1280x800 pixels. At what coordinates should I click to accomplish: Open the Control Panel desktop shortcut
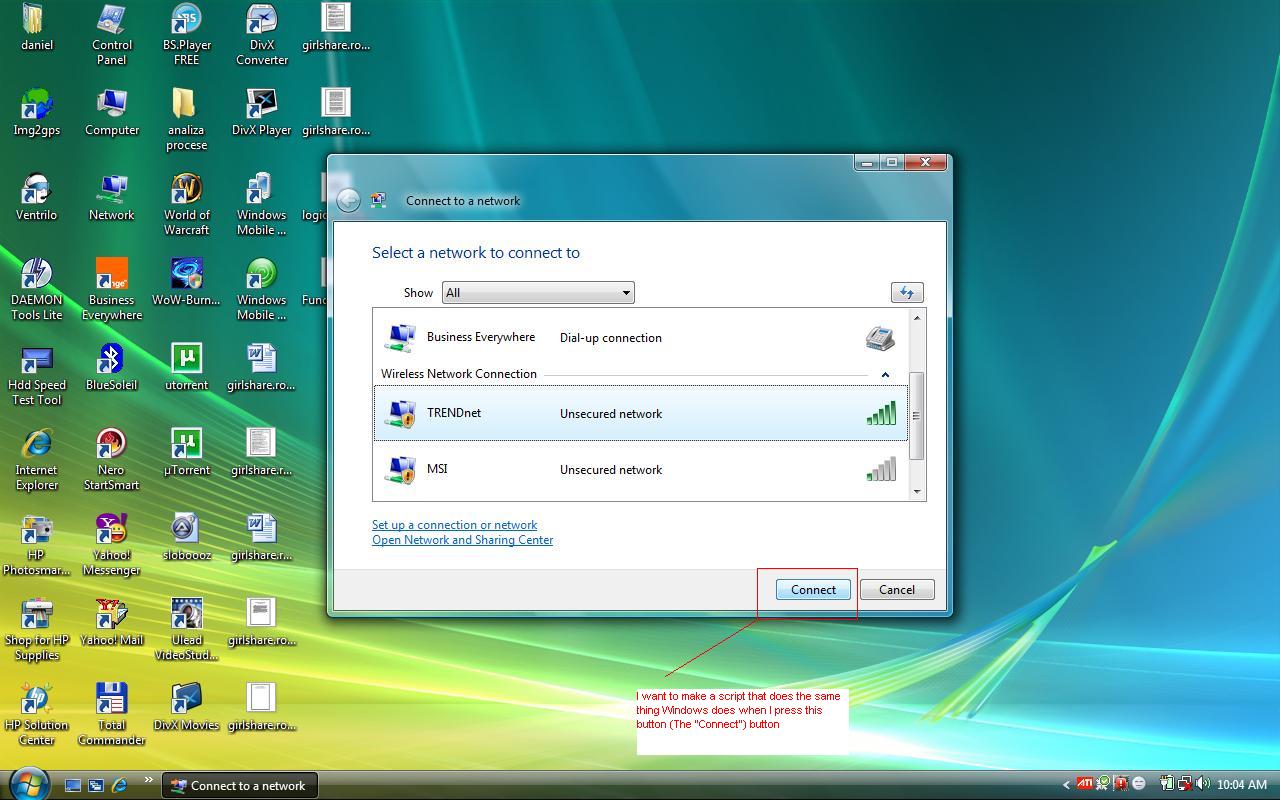[x=111, y=35]
